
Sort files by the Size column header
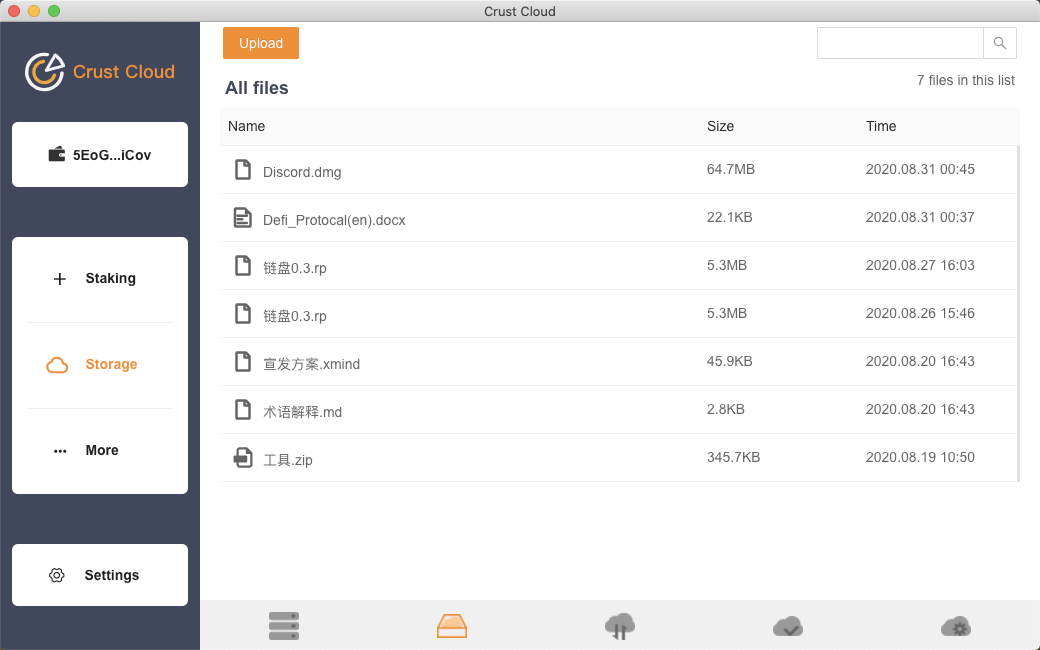[720, 126]
